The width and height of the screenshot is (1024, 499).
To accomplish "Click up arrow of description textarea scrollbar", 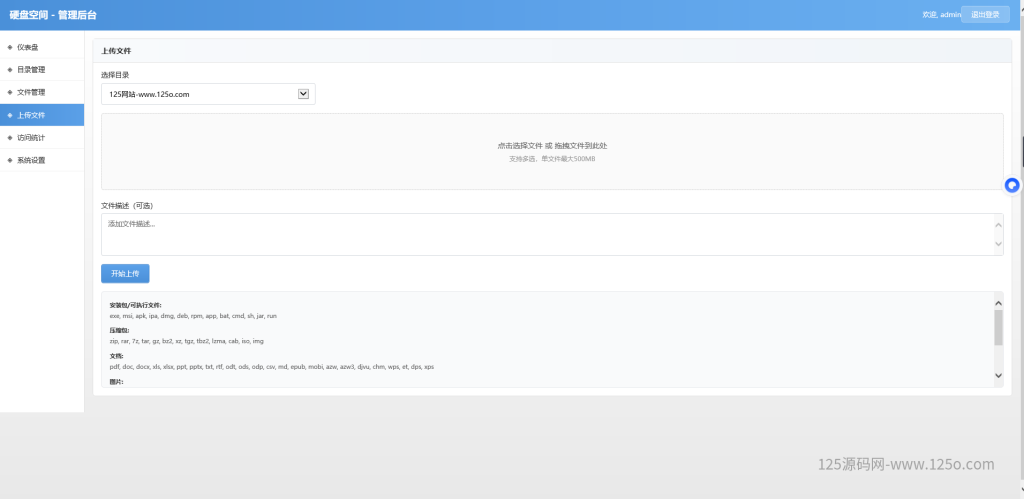I will 997,223.
